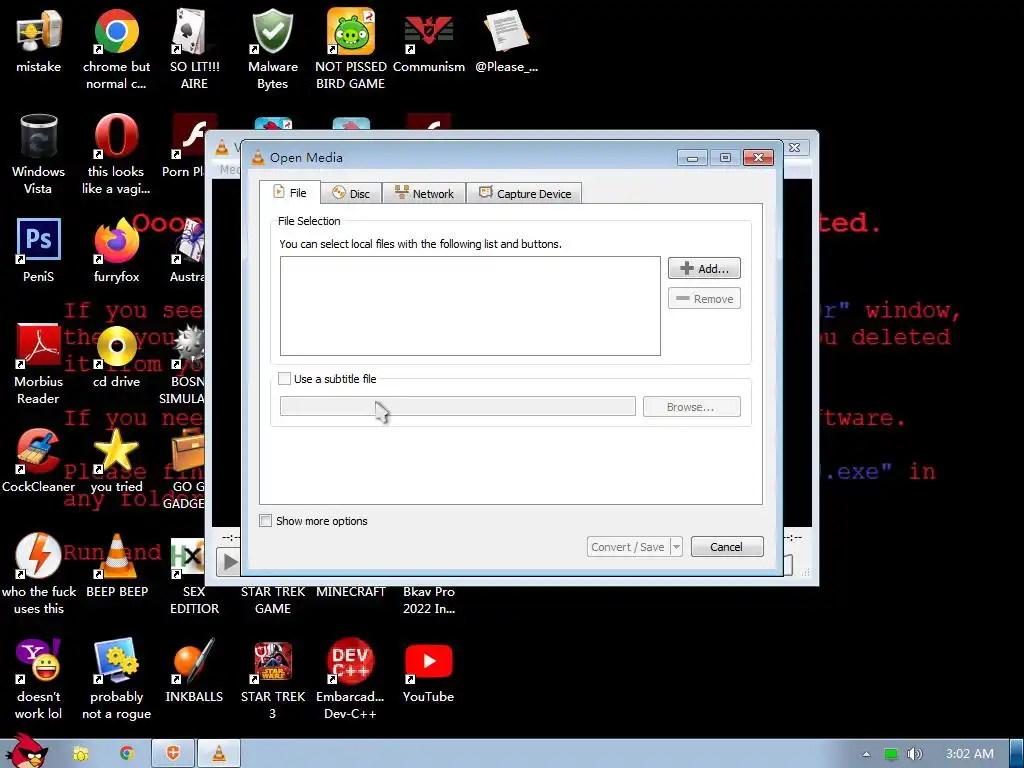
Task: Tick 'Show more options' checkbox
Action: 266,520
